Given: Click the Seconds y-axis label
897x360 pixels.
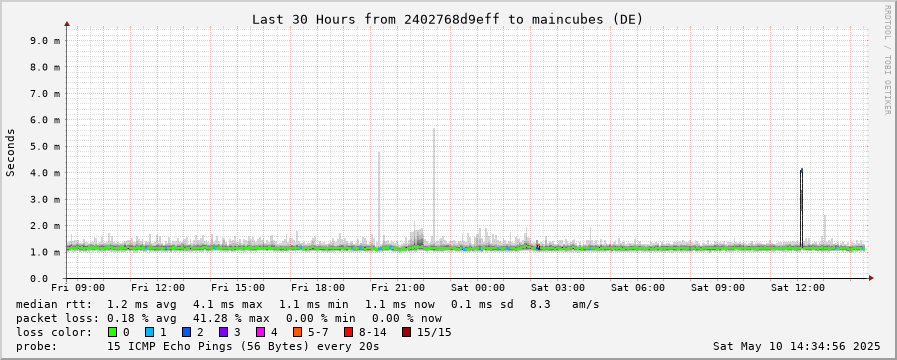Looking at the screenshot, I should [11, 152].
